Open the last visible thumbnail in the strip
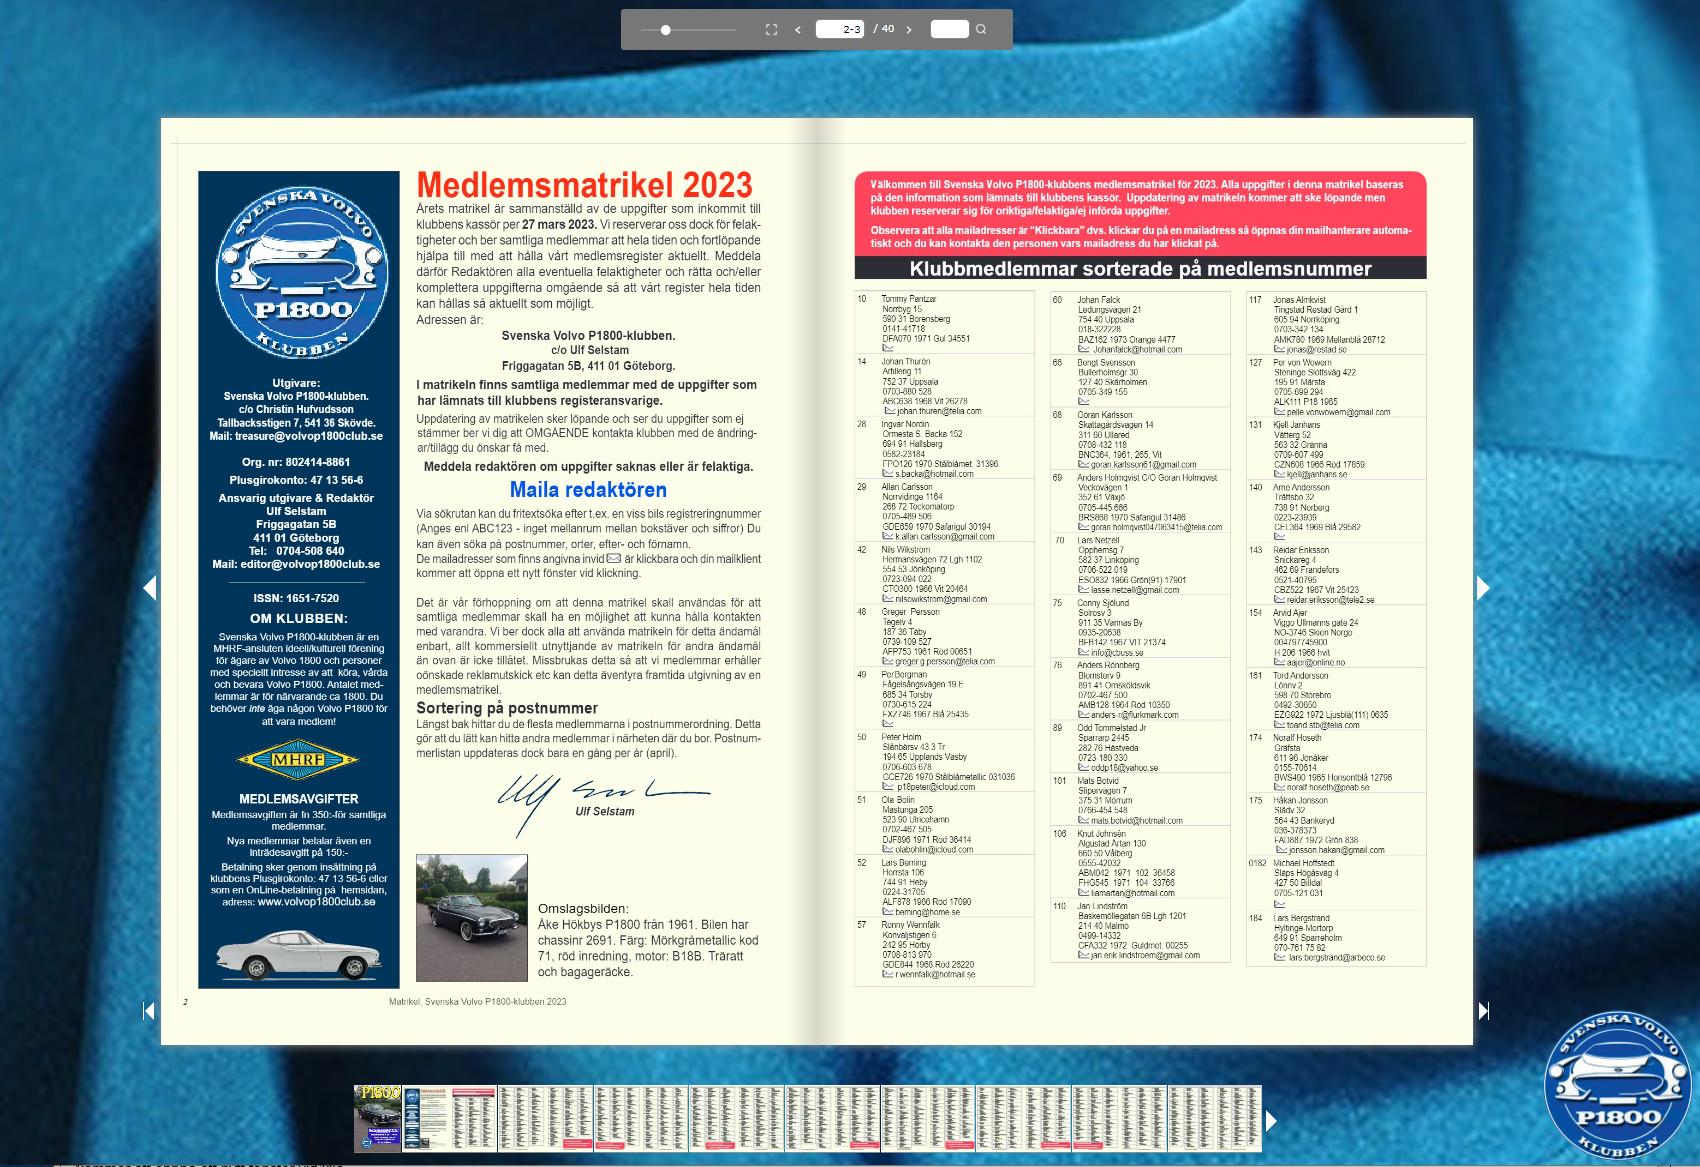The height and width of the screenshot is (1167, 1700). pyautogui.click(x=1213, y=1118)
